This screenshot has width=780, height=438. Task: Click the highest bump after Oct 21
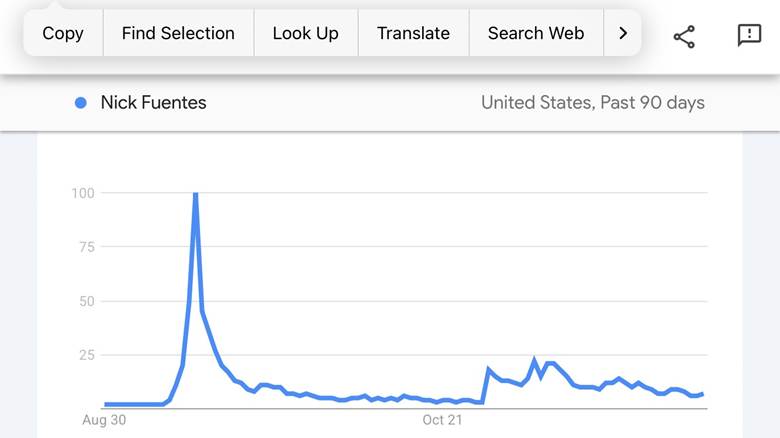tap(535, 361)
